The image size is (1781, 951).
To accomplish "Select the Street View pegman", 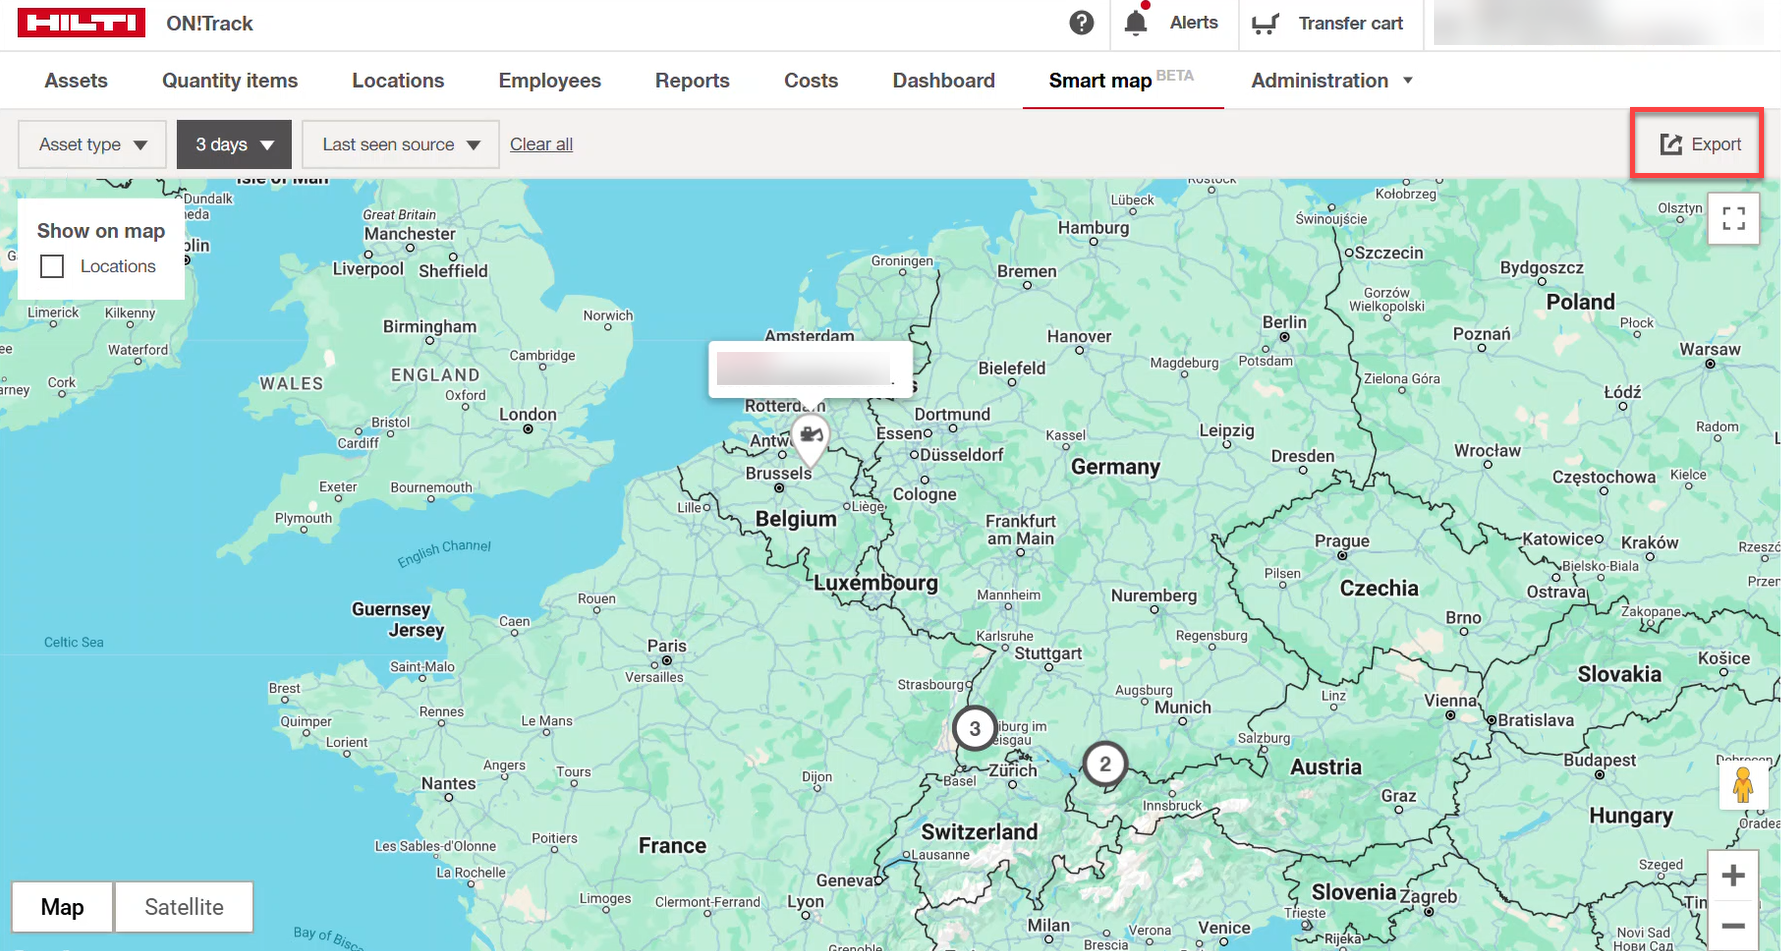I will pyautogui.click(x=1743, y=785).
